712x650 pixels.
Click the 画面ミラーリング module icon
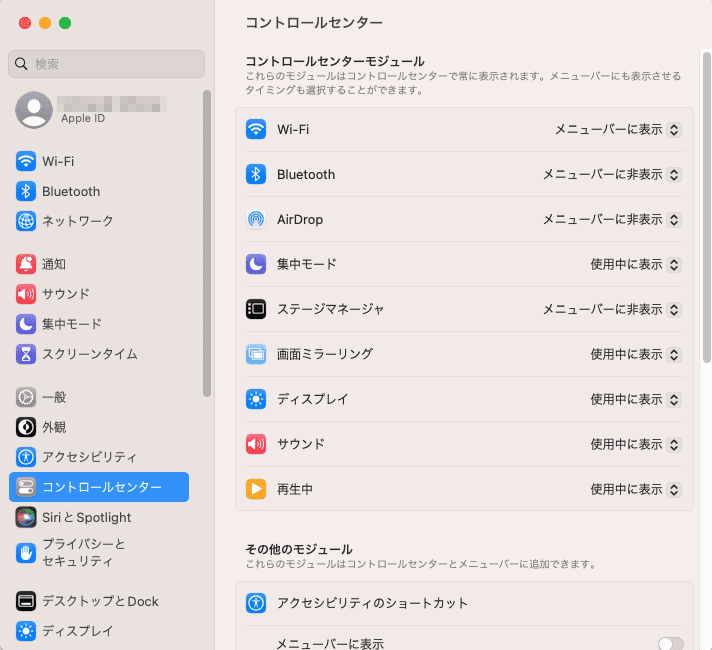click(256, 354)
